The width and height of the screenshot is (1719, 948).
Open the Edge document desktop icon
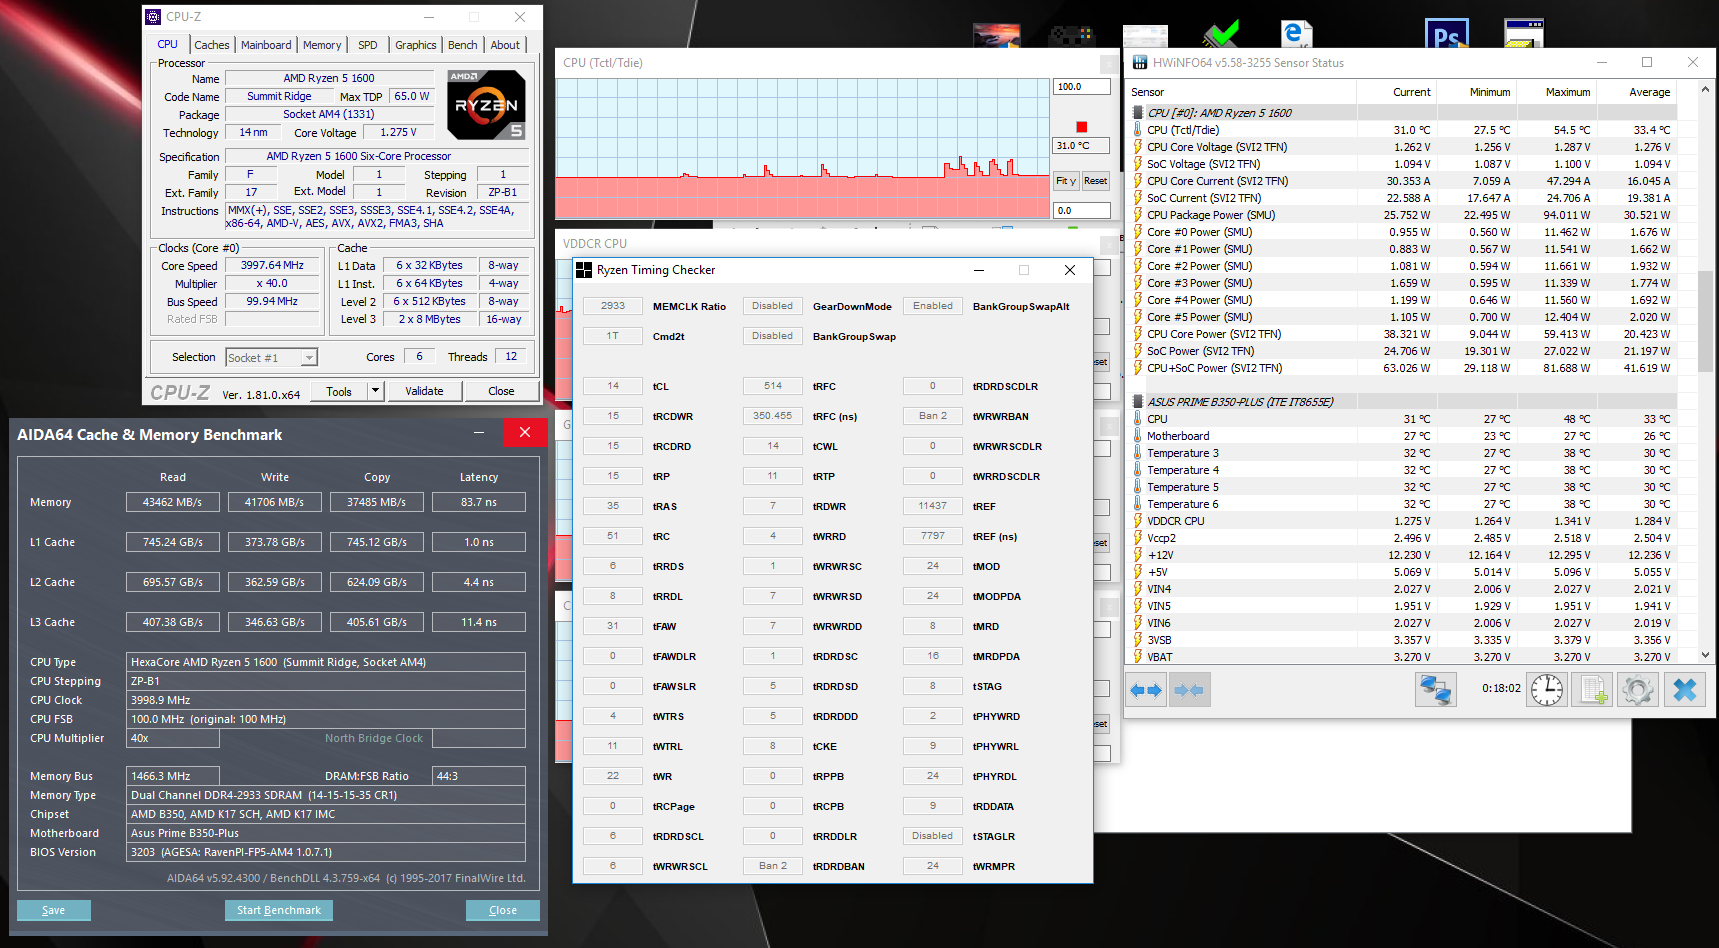pyautogui.click(x=1297, y=34)
